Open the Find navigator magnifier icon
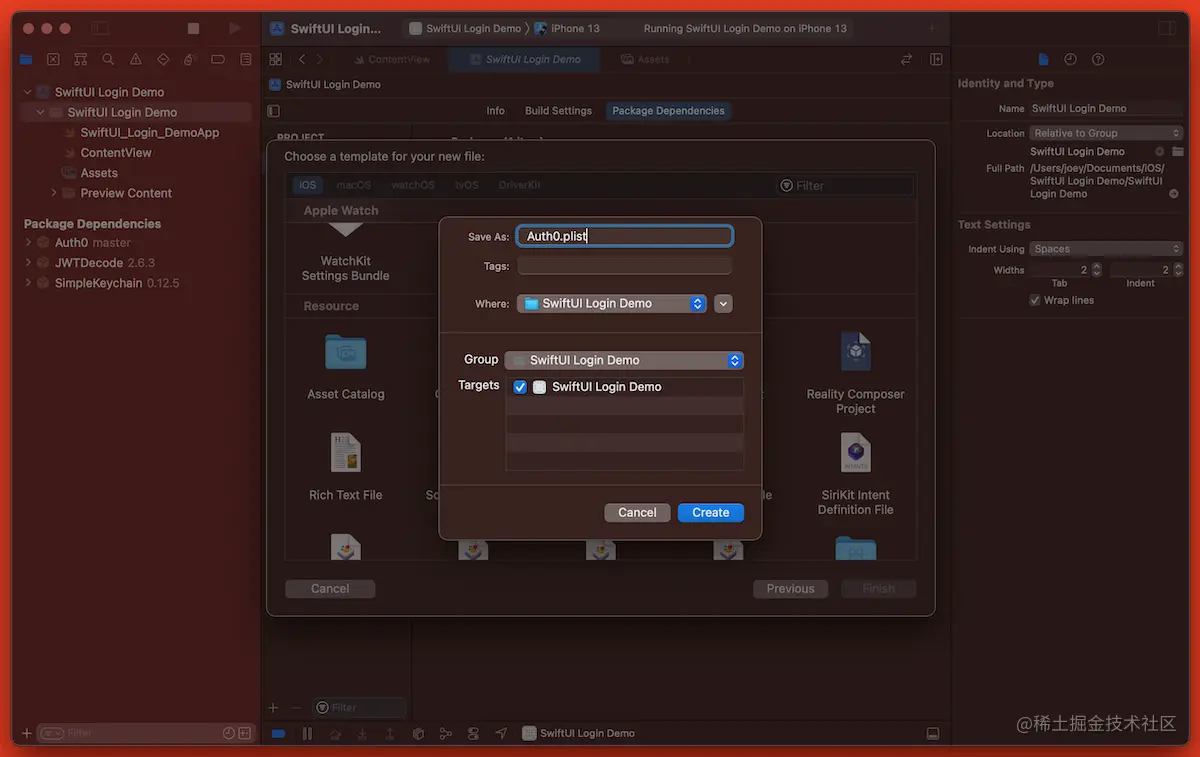Screen dimensions: 1200x757 [x=108, y=60]
